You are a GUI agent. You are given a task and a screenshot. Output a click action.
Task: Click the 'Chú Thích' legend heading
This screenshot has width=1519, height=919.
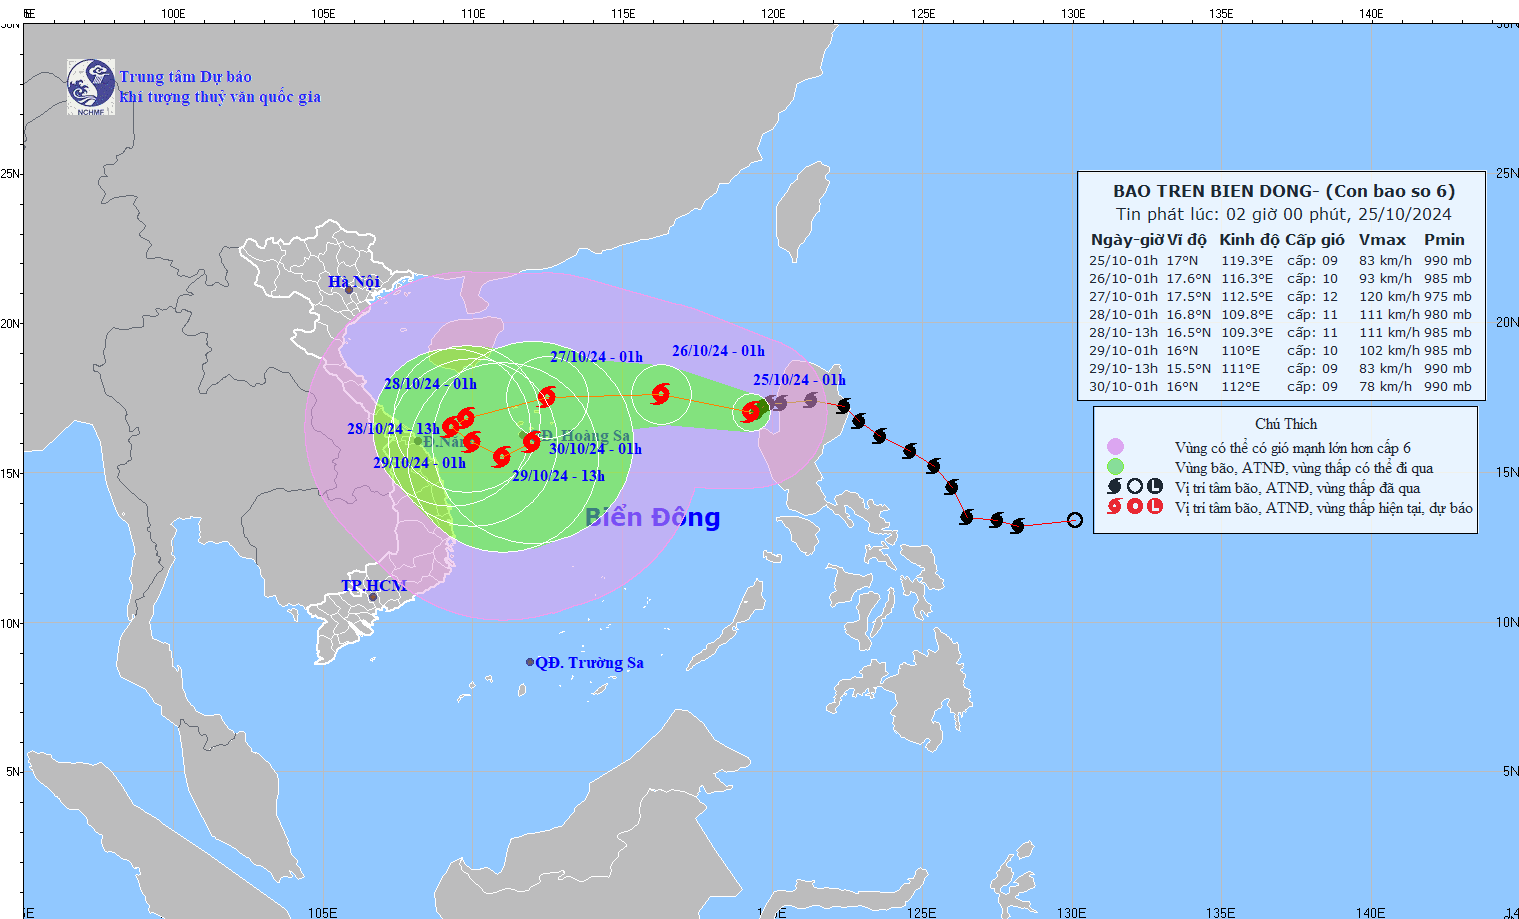coord(1286,424)
